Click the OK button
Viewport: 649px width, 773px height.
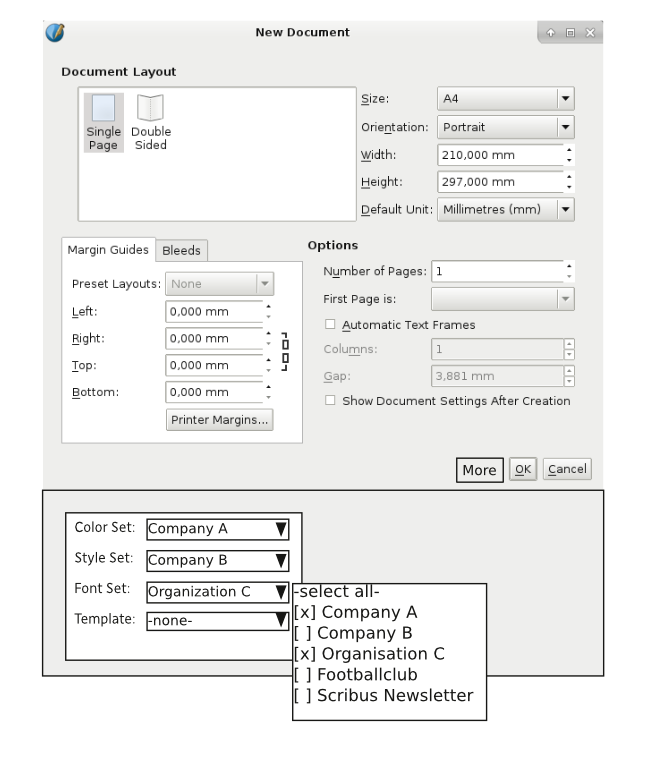coord(521,469)
